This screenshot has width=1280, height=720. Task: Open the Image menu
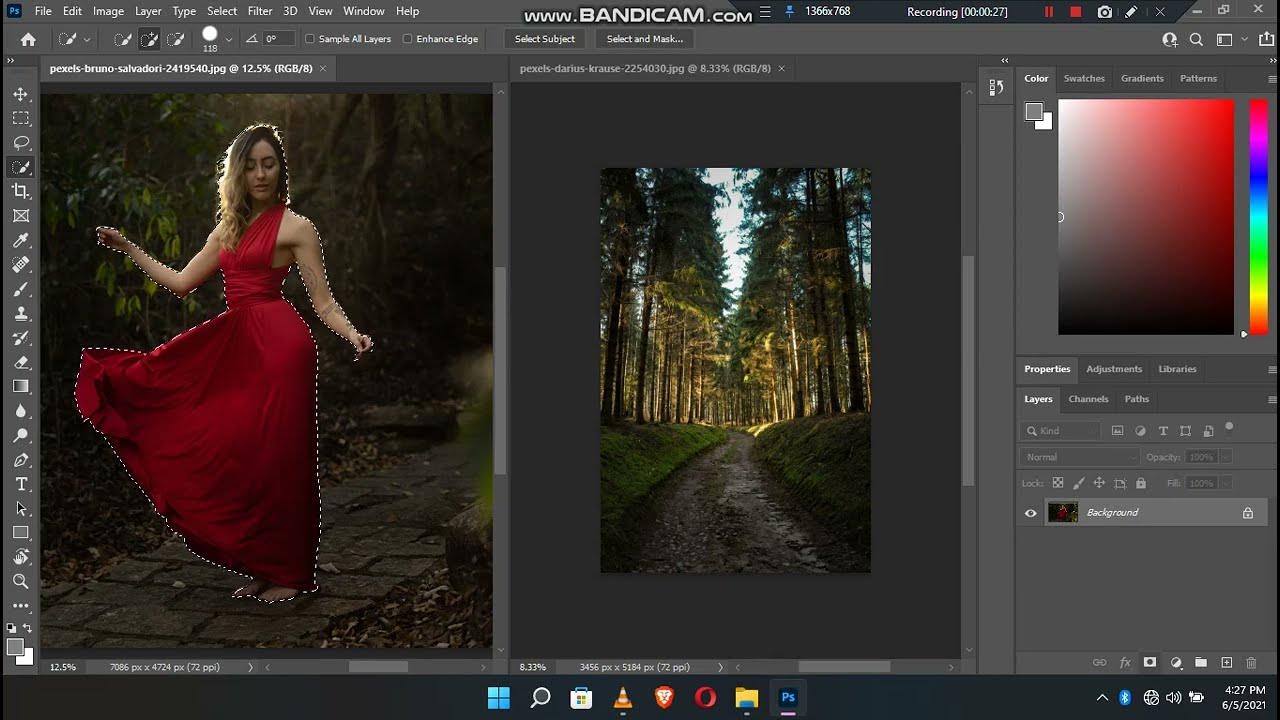pos(108,11)
